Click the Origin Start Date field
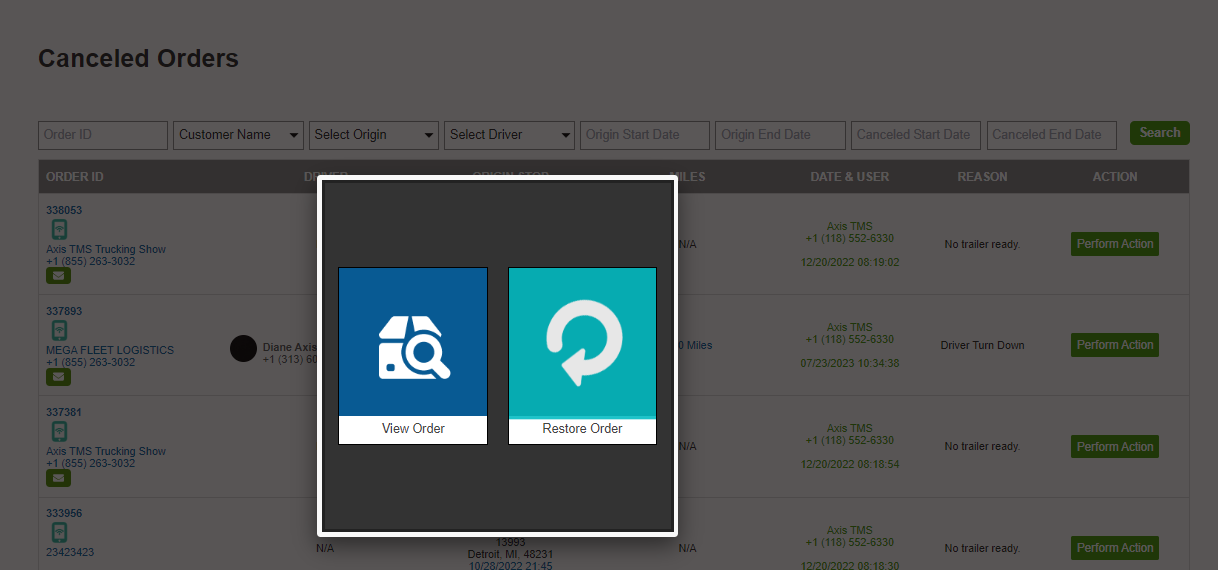 point(645,135)
